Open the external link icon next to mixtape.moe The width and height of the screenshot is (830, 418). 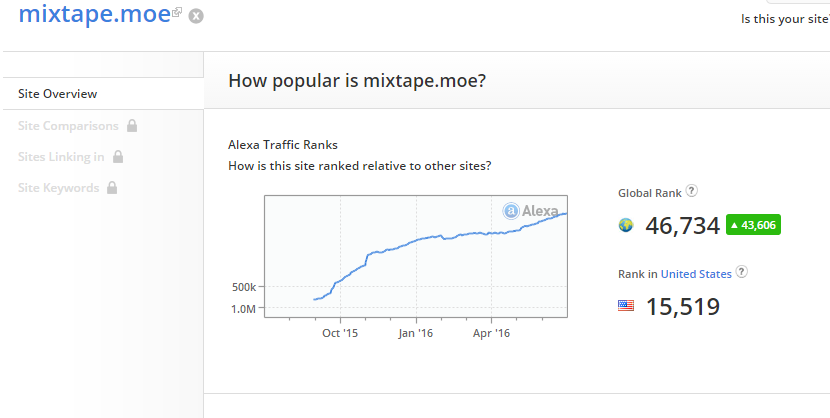(177, 12)
